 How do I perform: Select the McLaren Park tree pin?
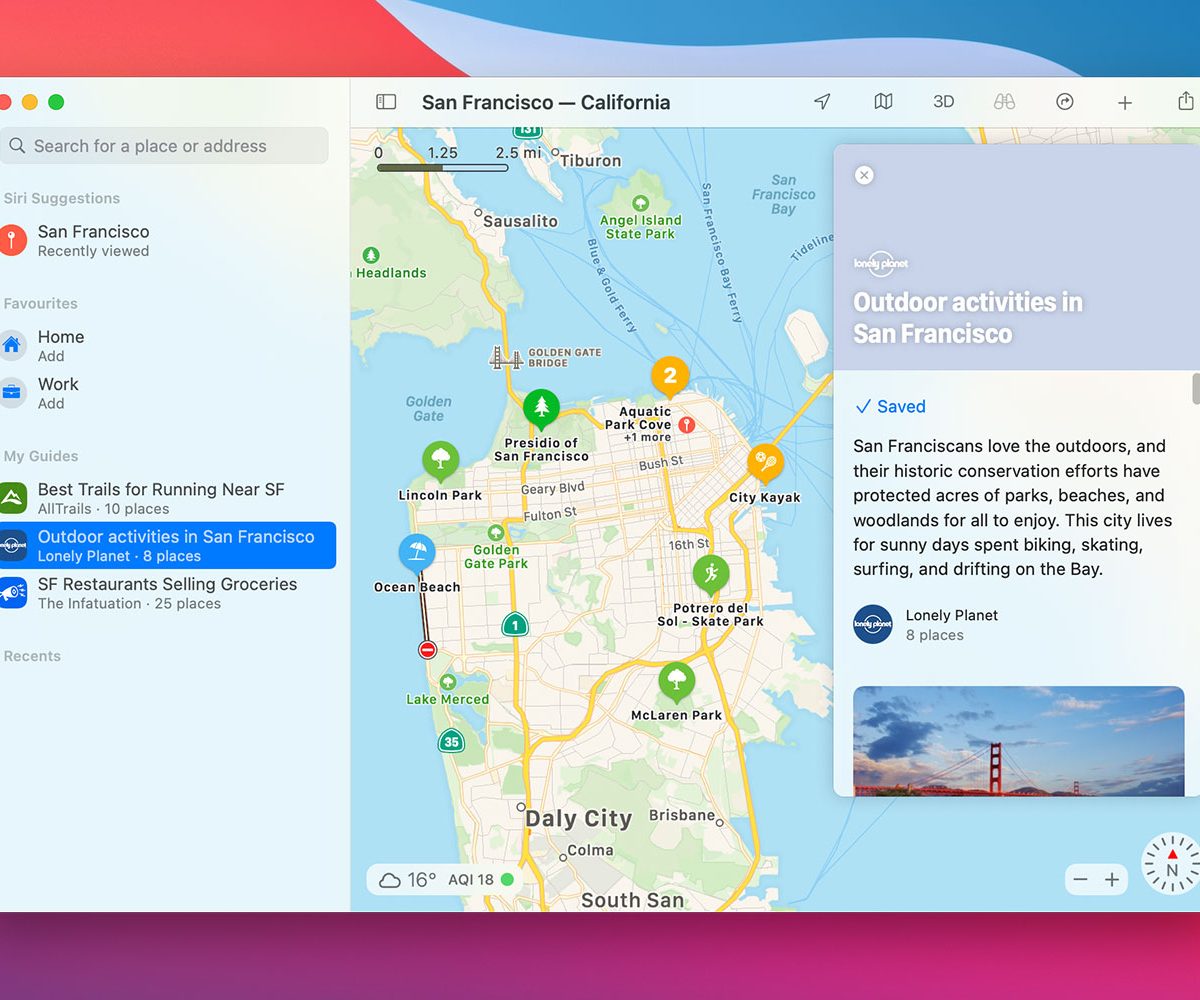pos(676,682)
